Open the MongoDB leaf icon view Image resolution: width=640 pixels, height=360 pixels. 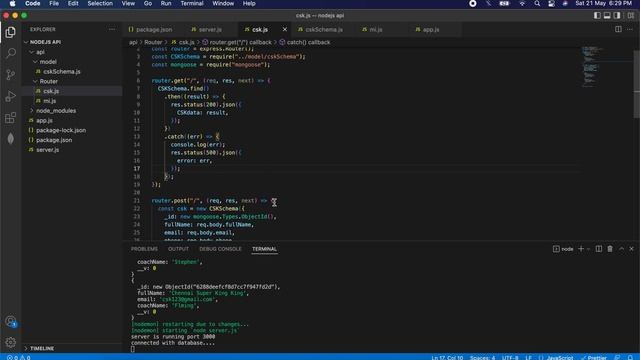[11, 139]
